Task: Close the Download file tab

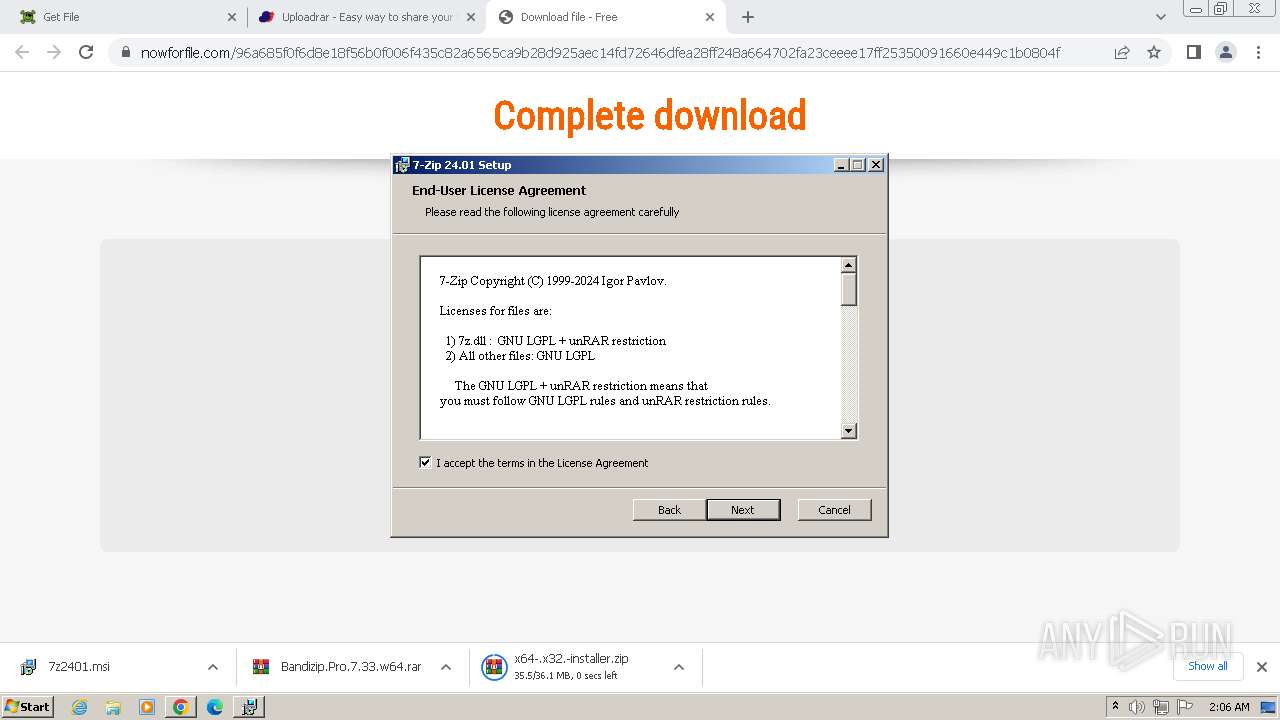Action: click(710, 17)
